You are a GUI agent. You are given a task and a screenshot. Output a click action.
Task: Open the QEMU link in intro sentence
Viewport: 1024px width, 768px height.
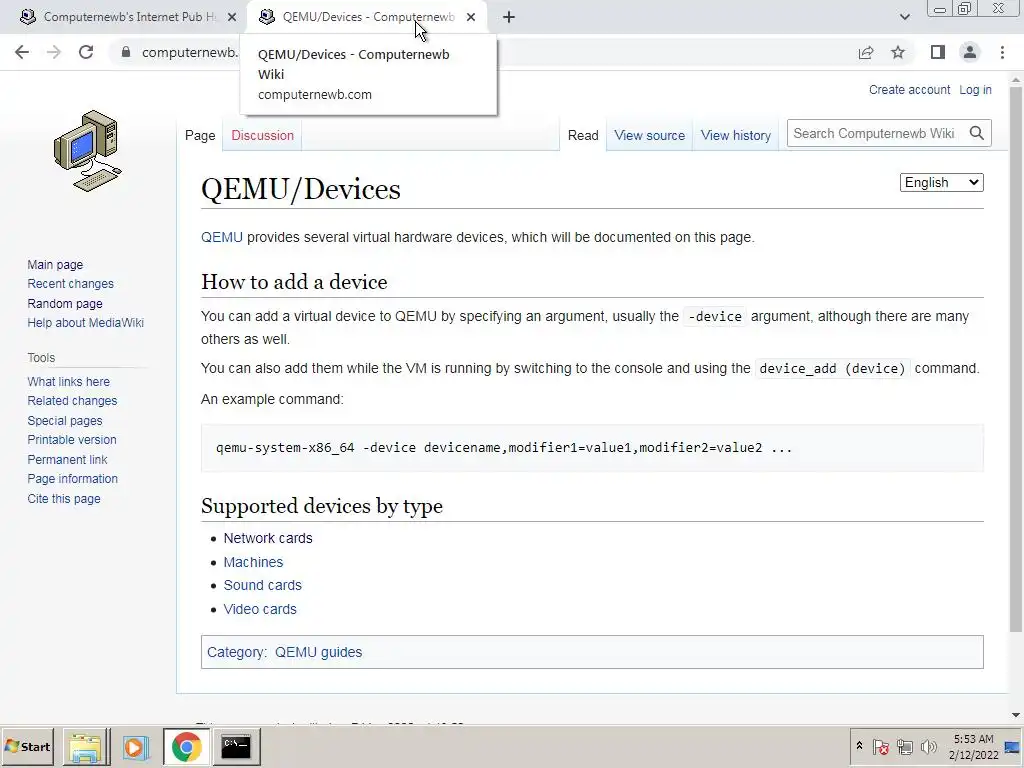[221, 237]
